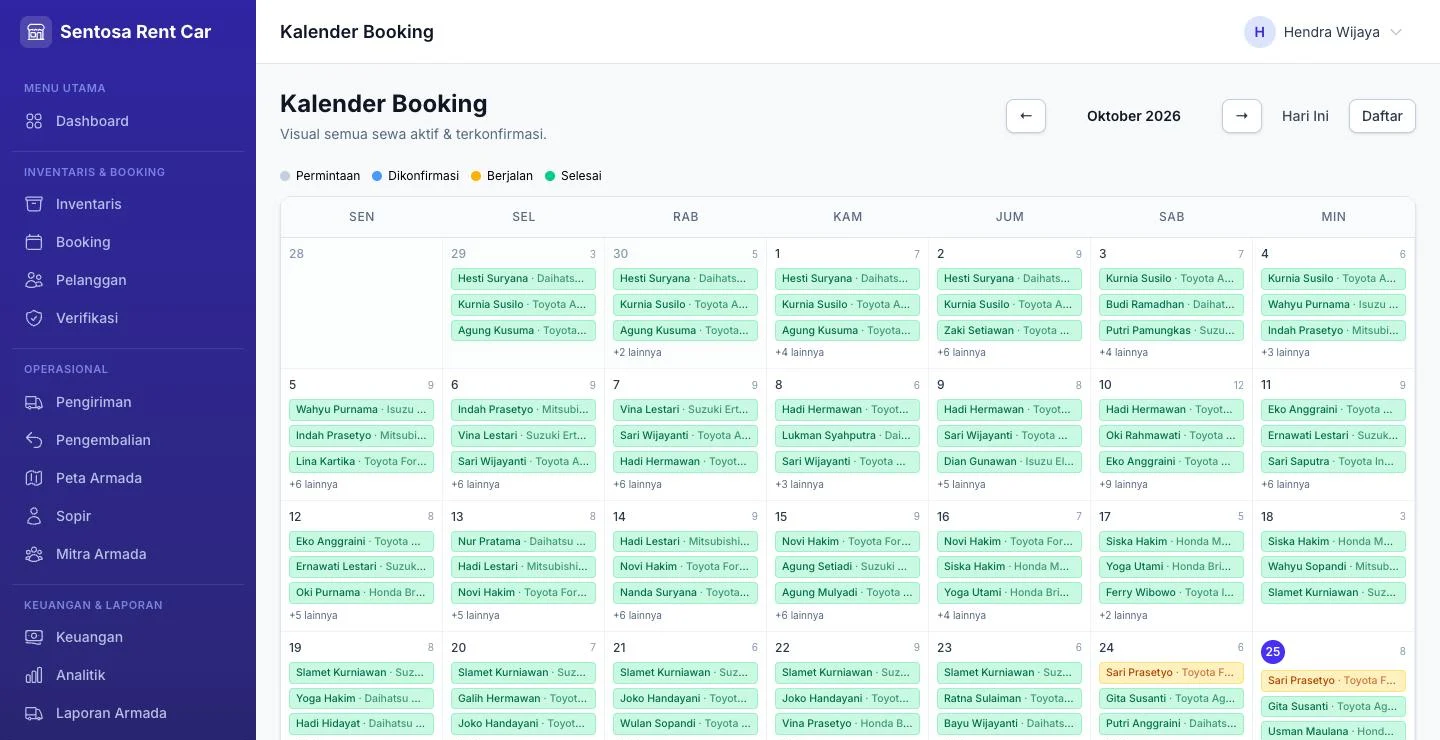Expand the Hendra Wijaya user menu chevron

1396,32
